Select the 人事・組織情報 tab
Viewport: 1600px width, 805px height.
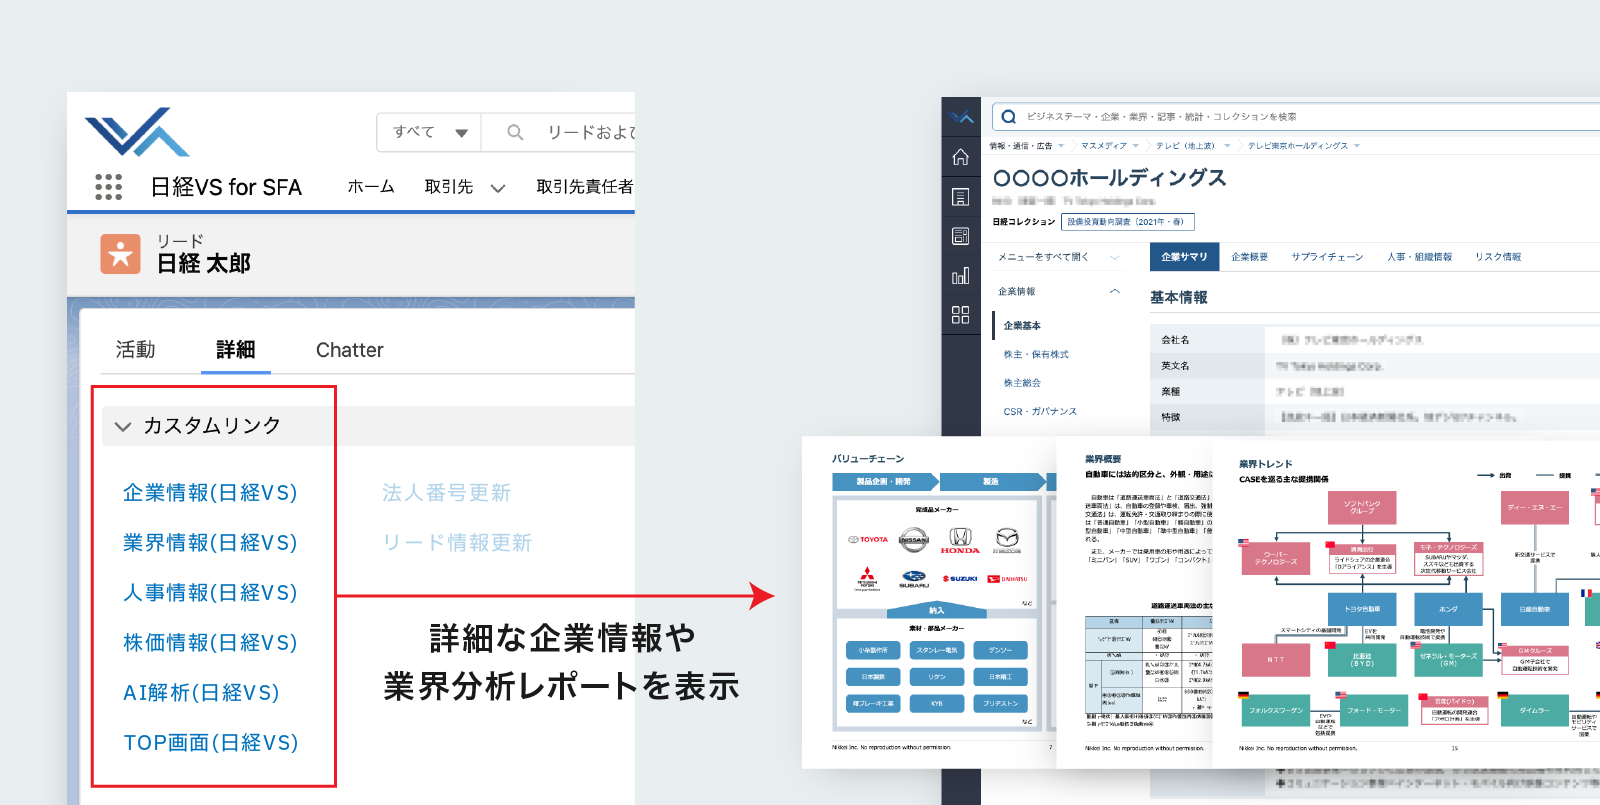[1419, 257]
